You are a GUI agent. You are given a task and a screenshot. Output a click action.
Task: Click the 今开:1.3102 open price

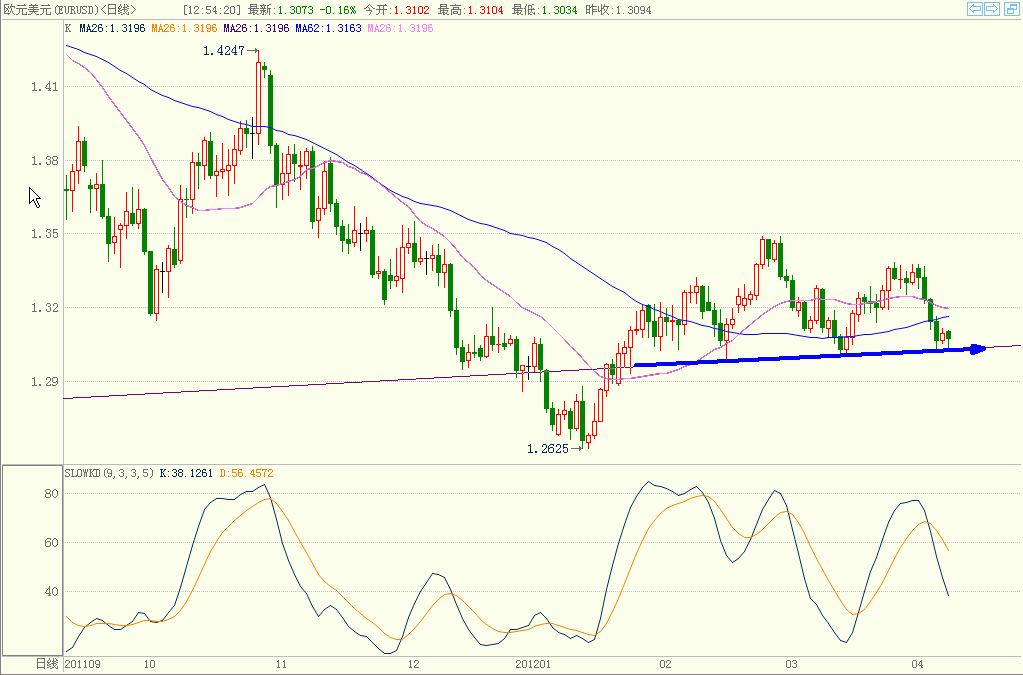[x=396, y=10]
